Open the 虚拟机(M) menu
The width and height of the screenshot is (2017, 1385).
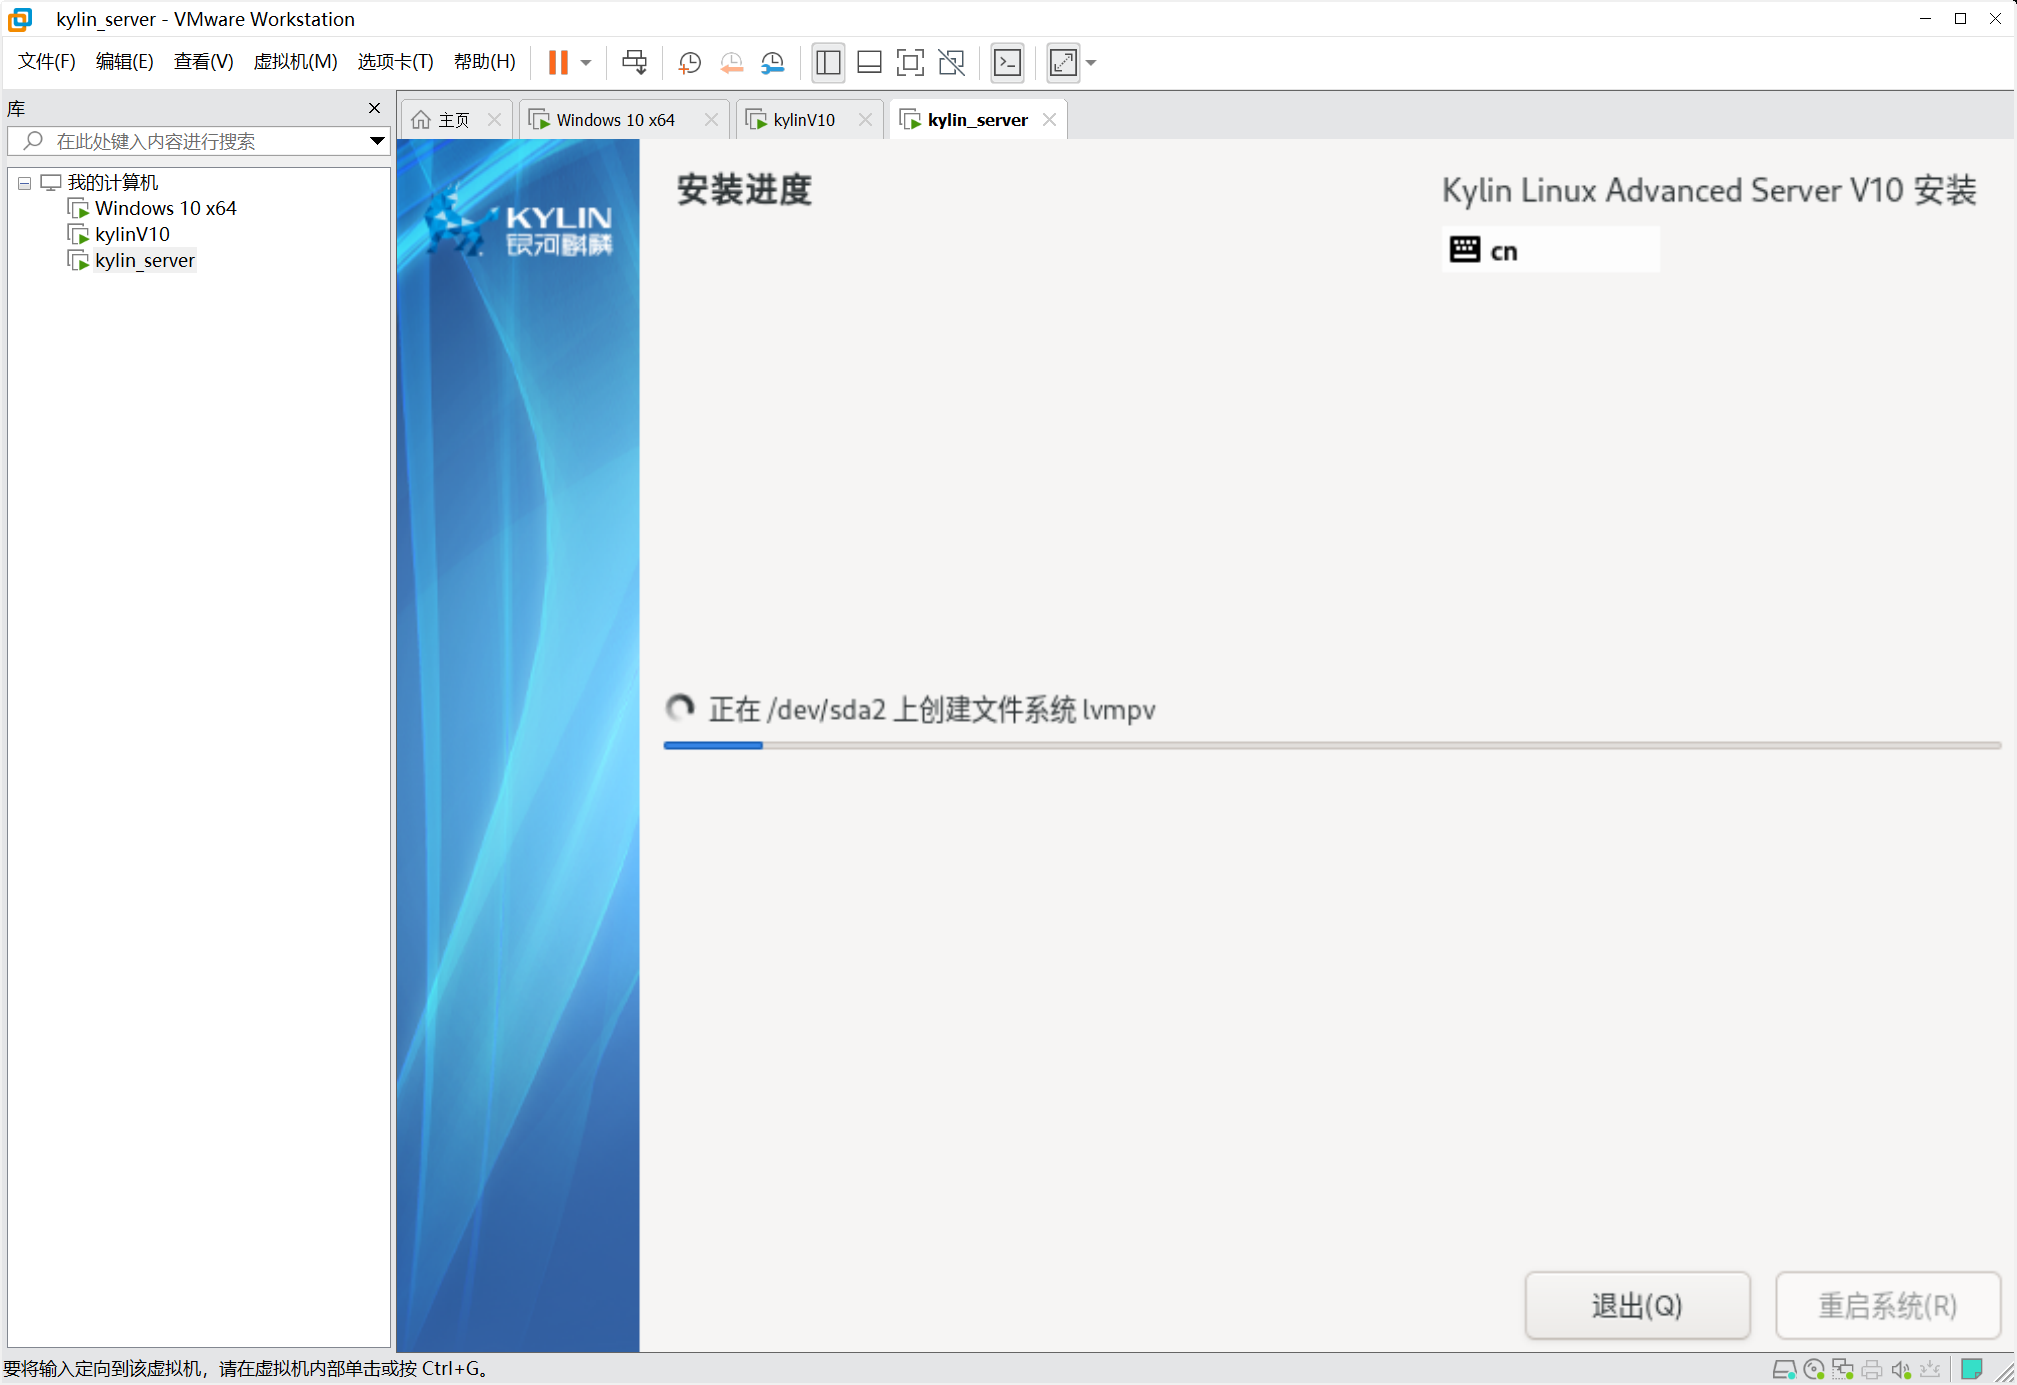click(295, 62)
